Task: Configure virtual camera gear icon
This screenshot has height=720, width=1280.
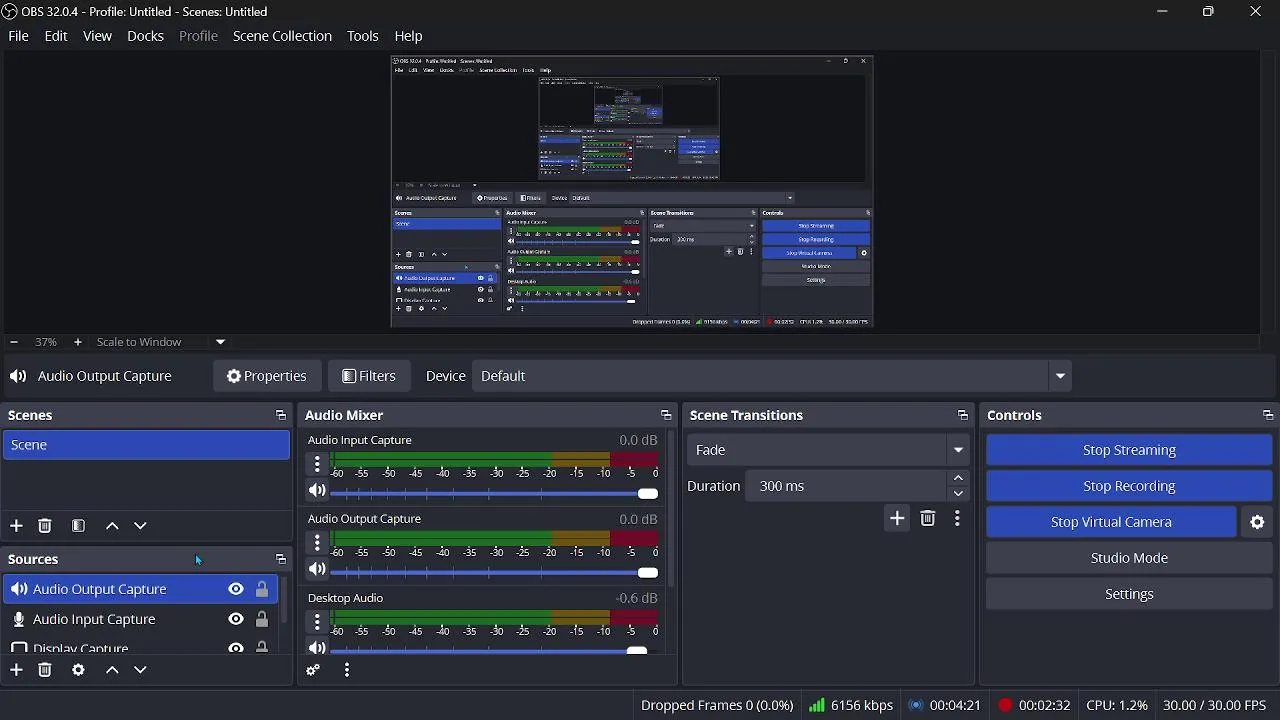Action: click(1258, 522)
